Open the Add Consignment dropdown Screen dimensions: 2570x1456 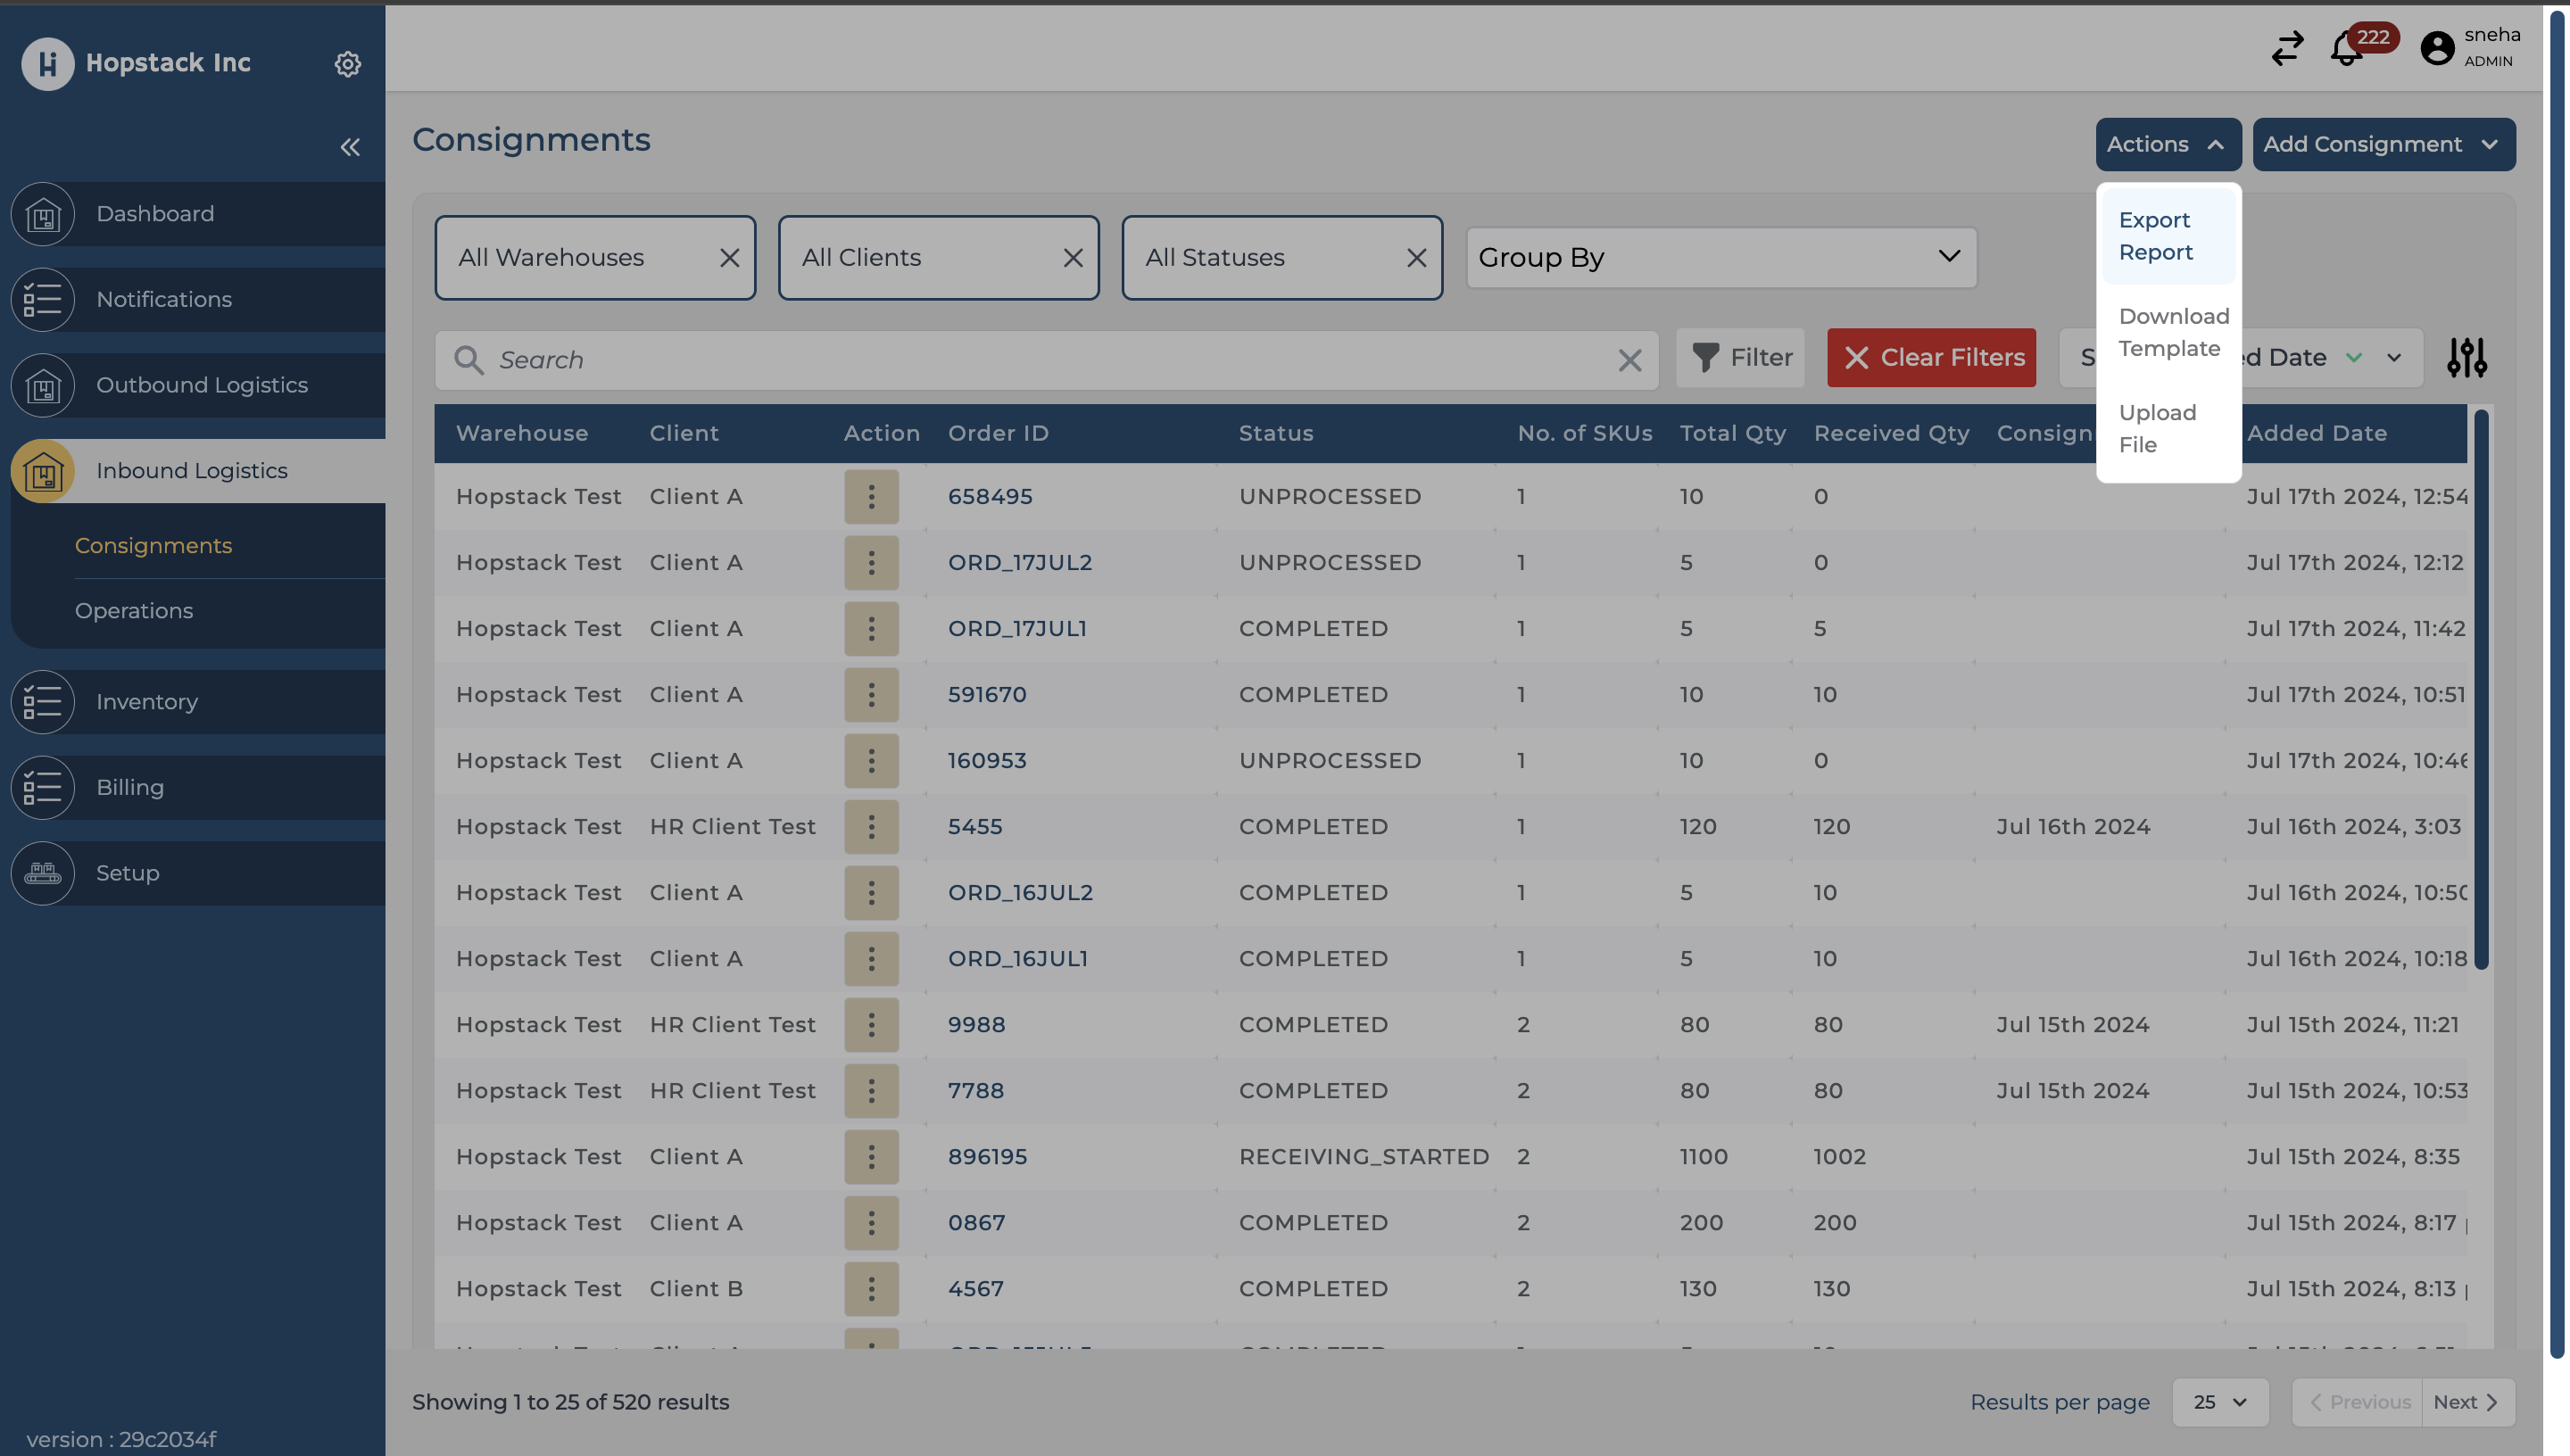click(2383, 144)
